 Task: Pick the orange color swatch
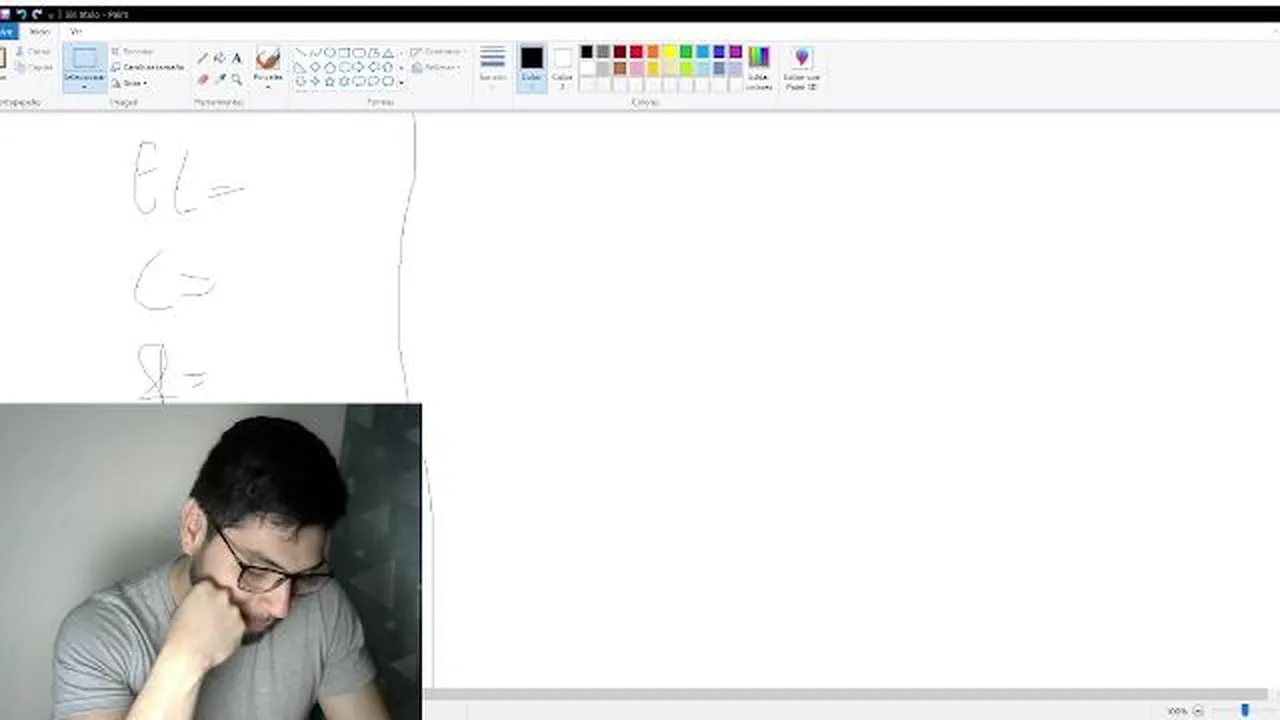[653, 52]
